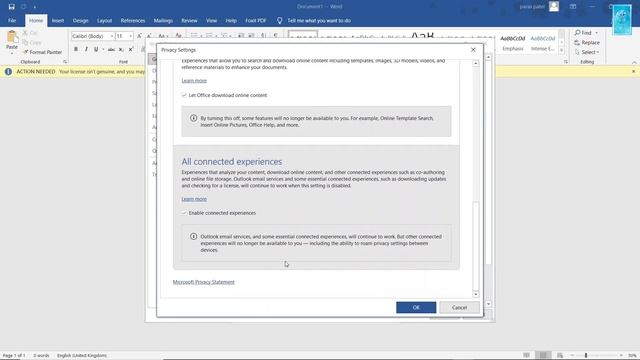
Task: Open the font size dropdown
Action: (x=130, y=36)
